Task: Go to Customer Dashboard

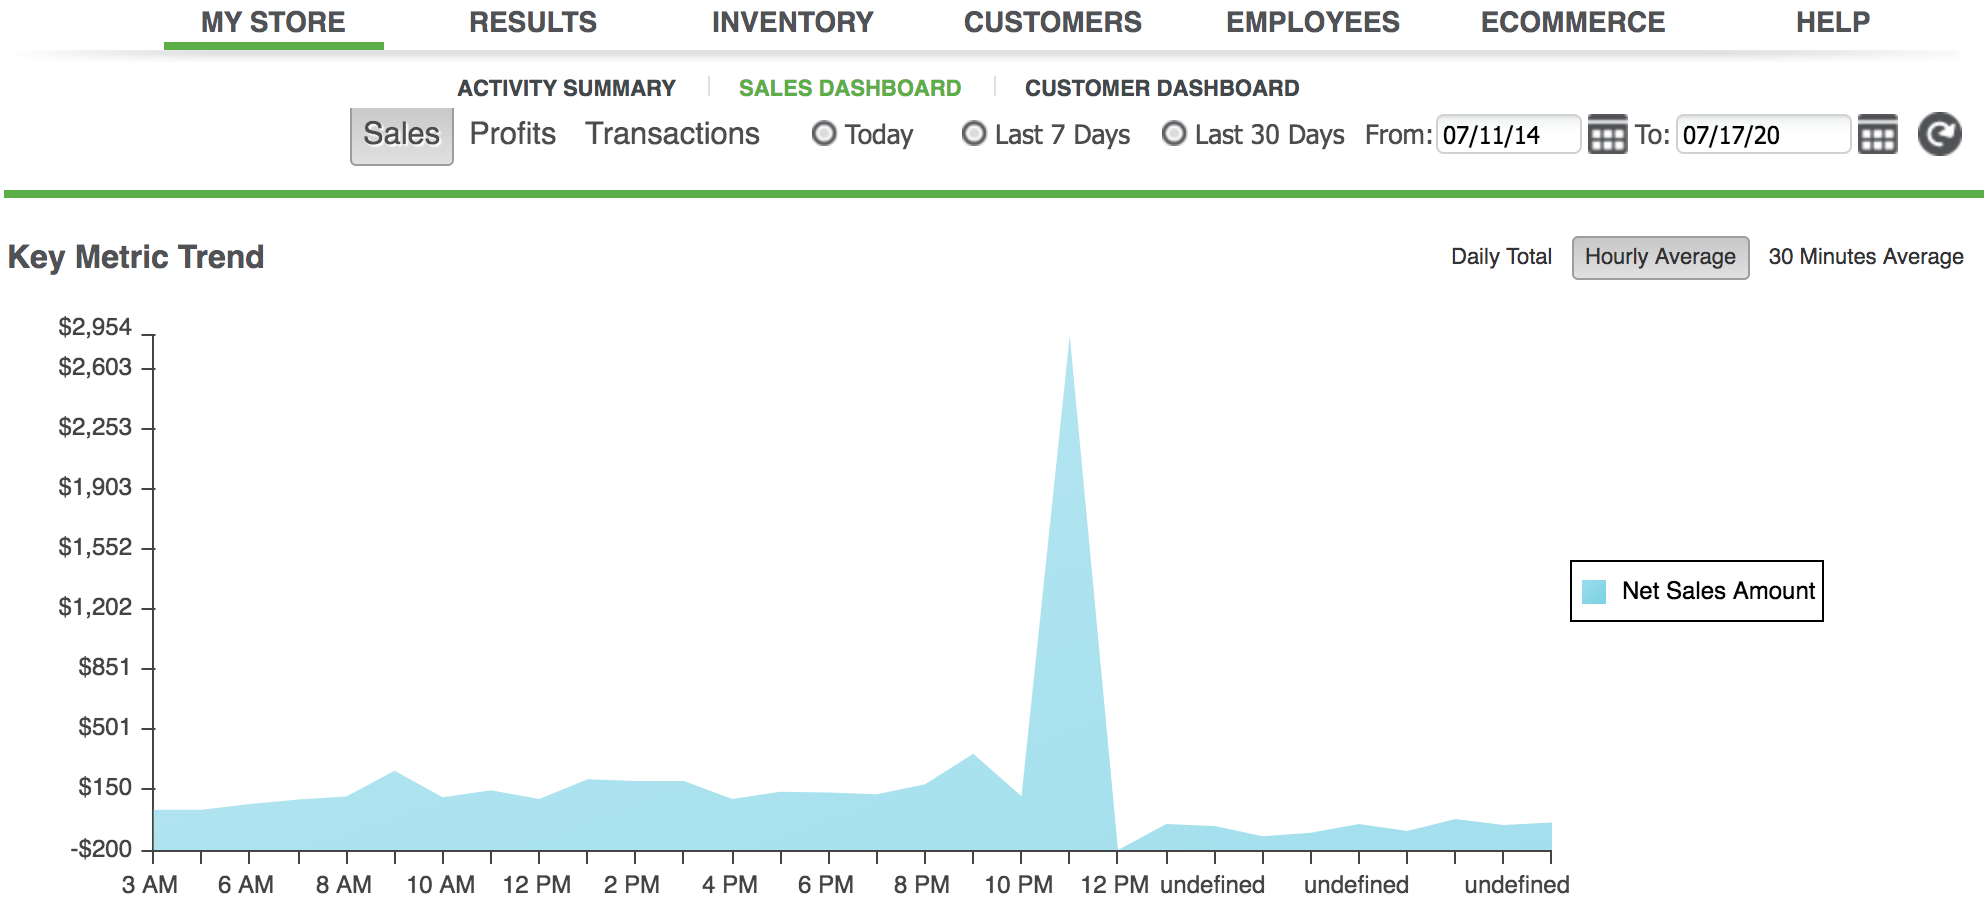Action: [1162, 88]
